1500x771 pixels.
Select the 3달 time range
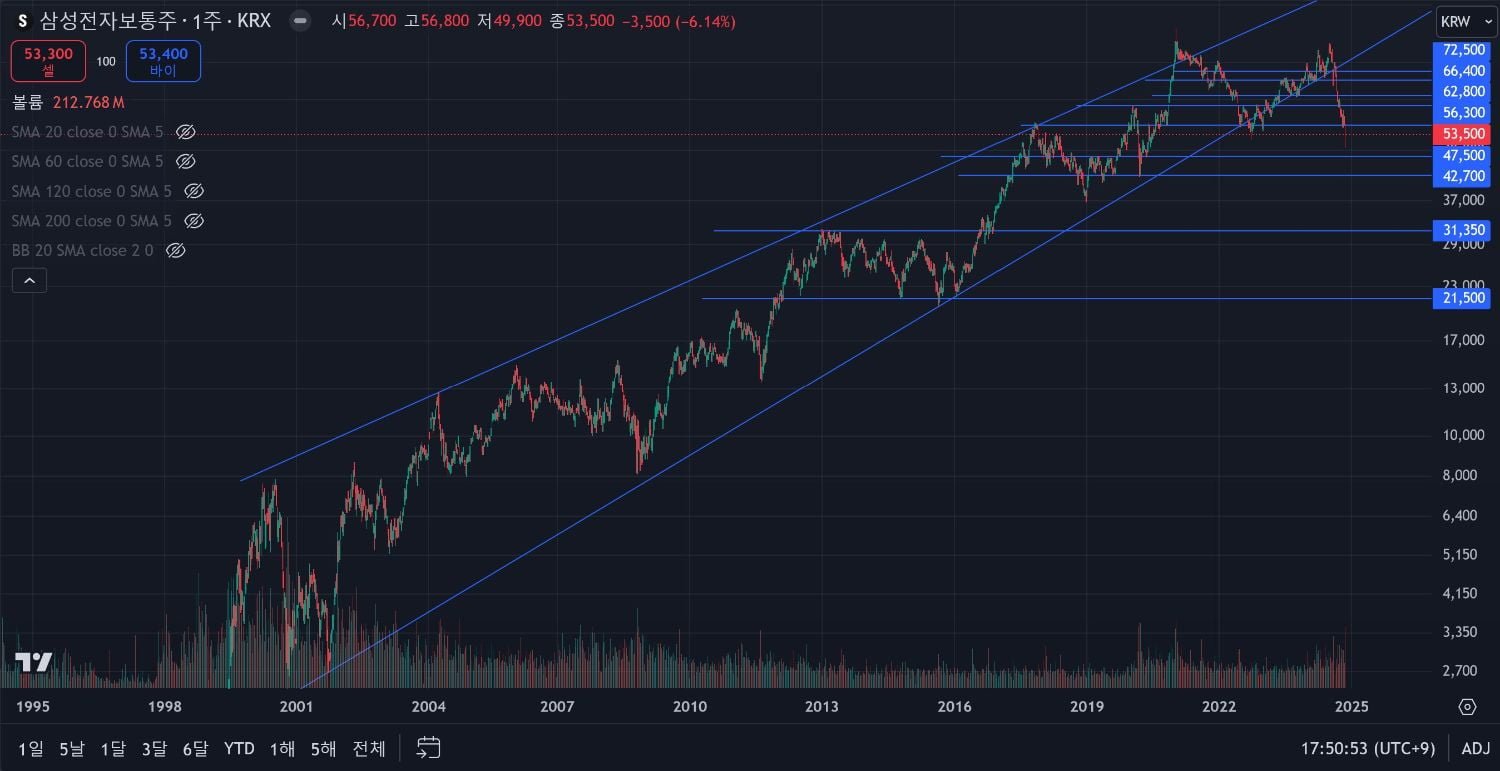[x=153, y=748]
